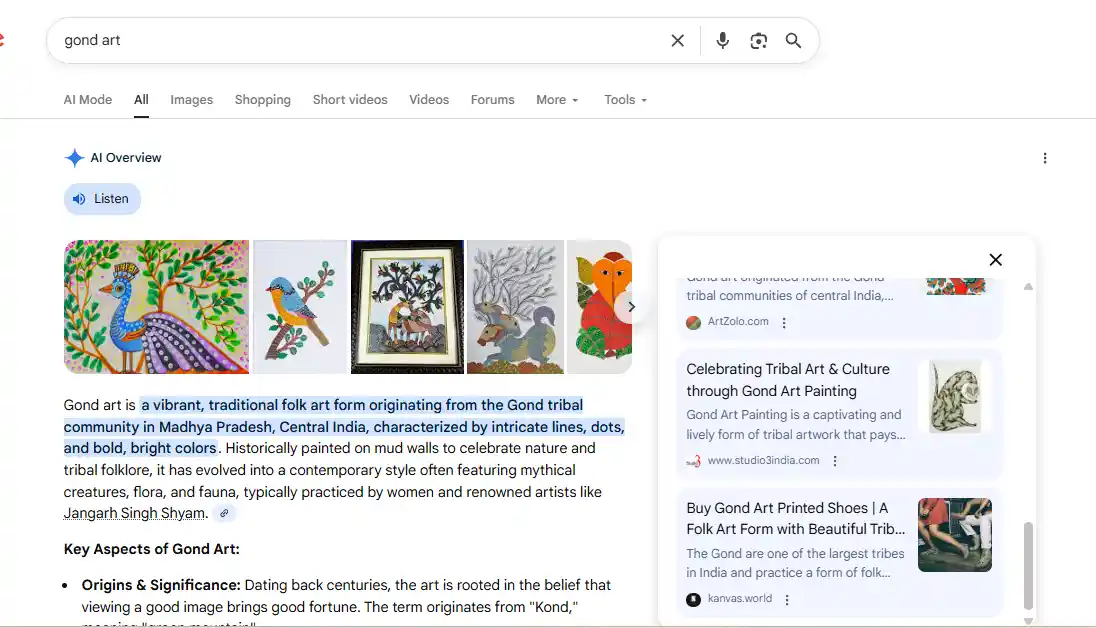Open the Tools dropdown
1096x628 pixels.
pos(625,100)
